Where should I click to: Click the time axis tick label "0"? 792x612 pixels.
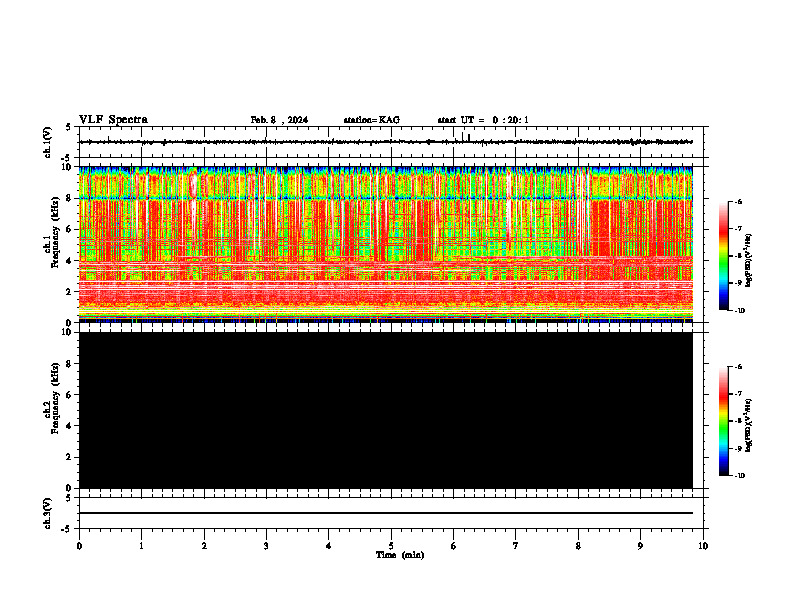coord(79,546)
